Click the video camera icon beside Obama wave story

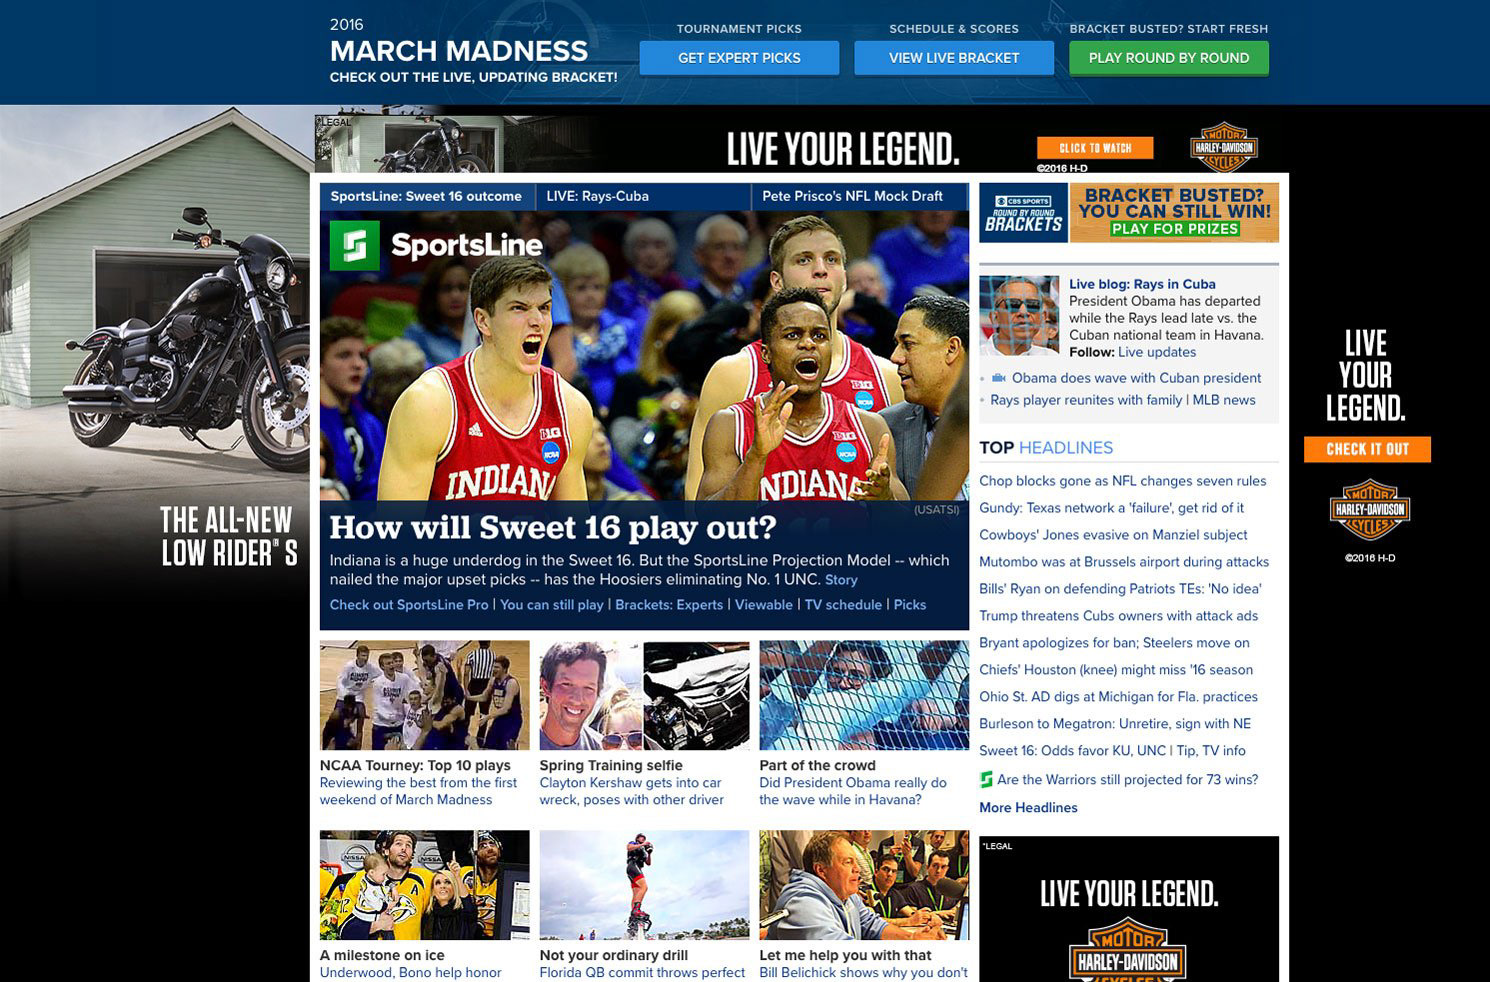pyautogui.click(x=998, y=378)
